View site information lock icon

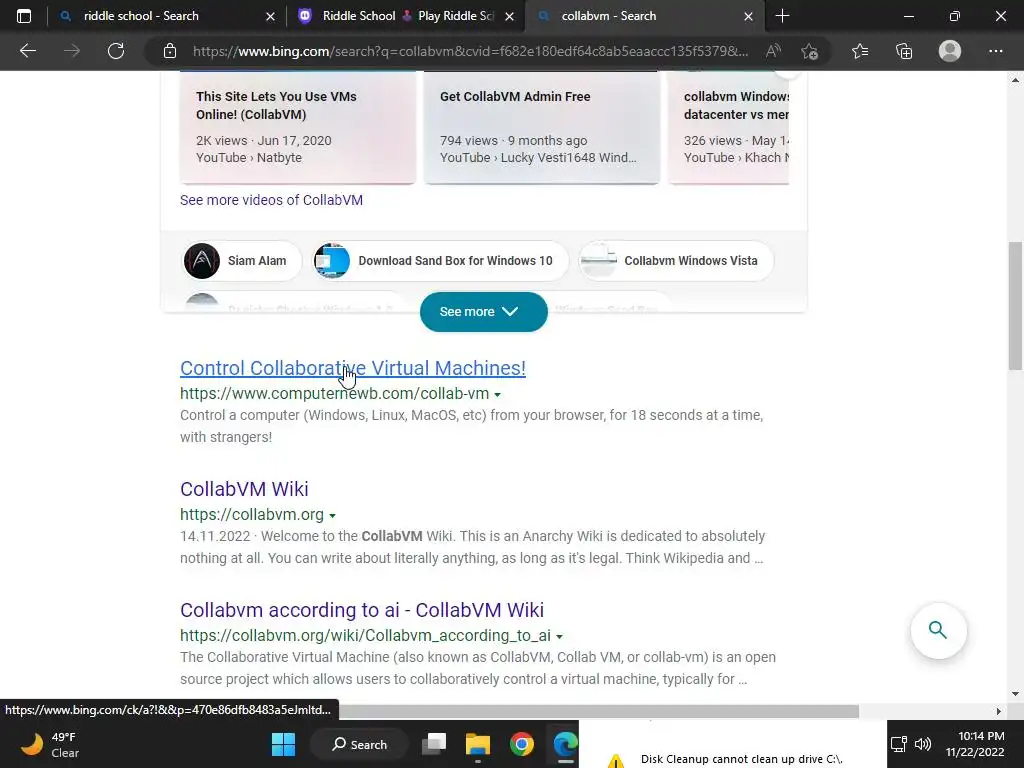pos(170,51)
